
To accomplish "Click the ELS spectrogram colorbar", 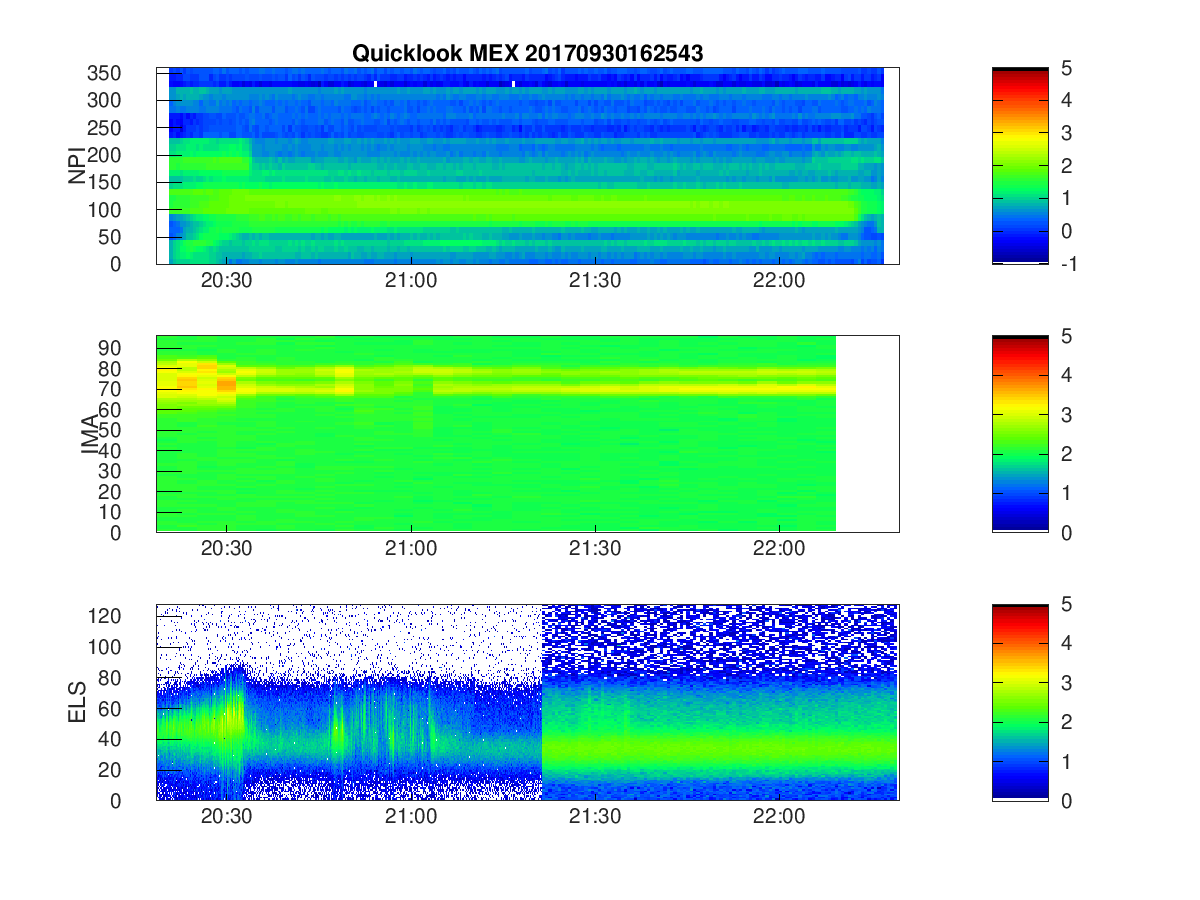I will click(x=1020, y=702).
